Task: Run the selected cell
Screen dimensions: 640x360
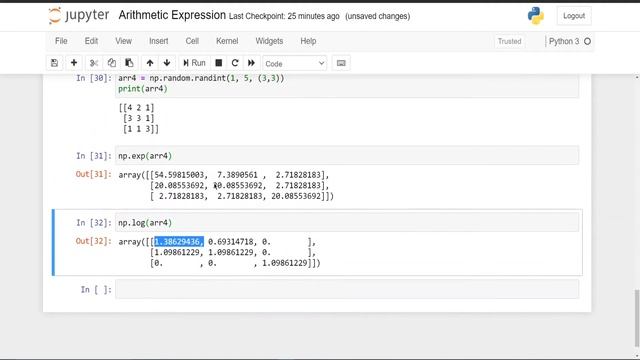Action: [194, 63]
